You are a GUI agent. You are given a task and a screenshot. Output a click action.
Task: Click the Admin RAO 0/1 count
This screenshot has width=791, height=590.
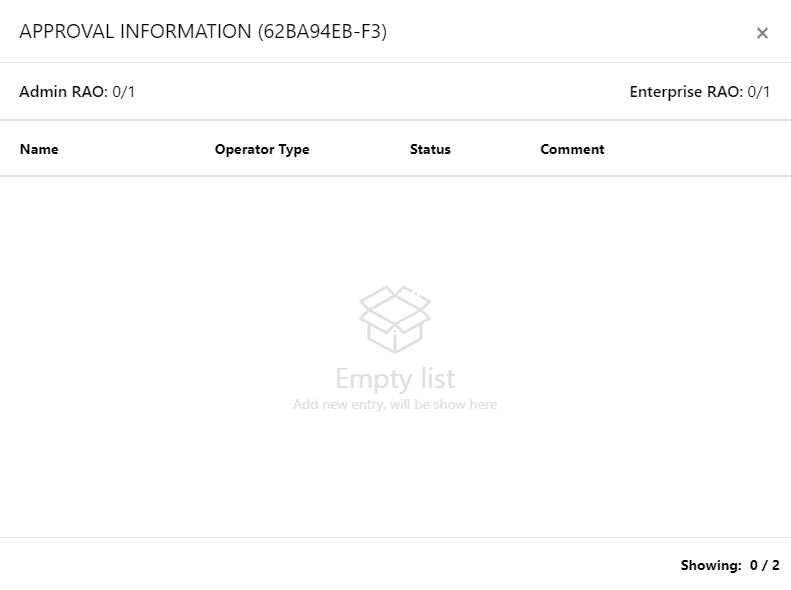point(124,92)
